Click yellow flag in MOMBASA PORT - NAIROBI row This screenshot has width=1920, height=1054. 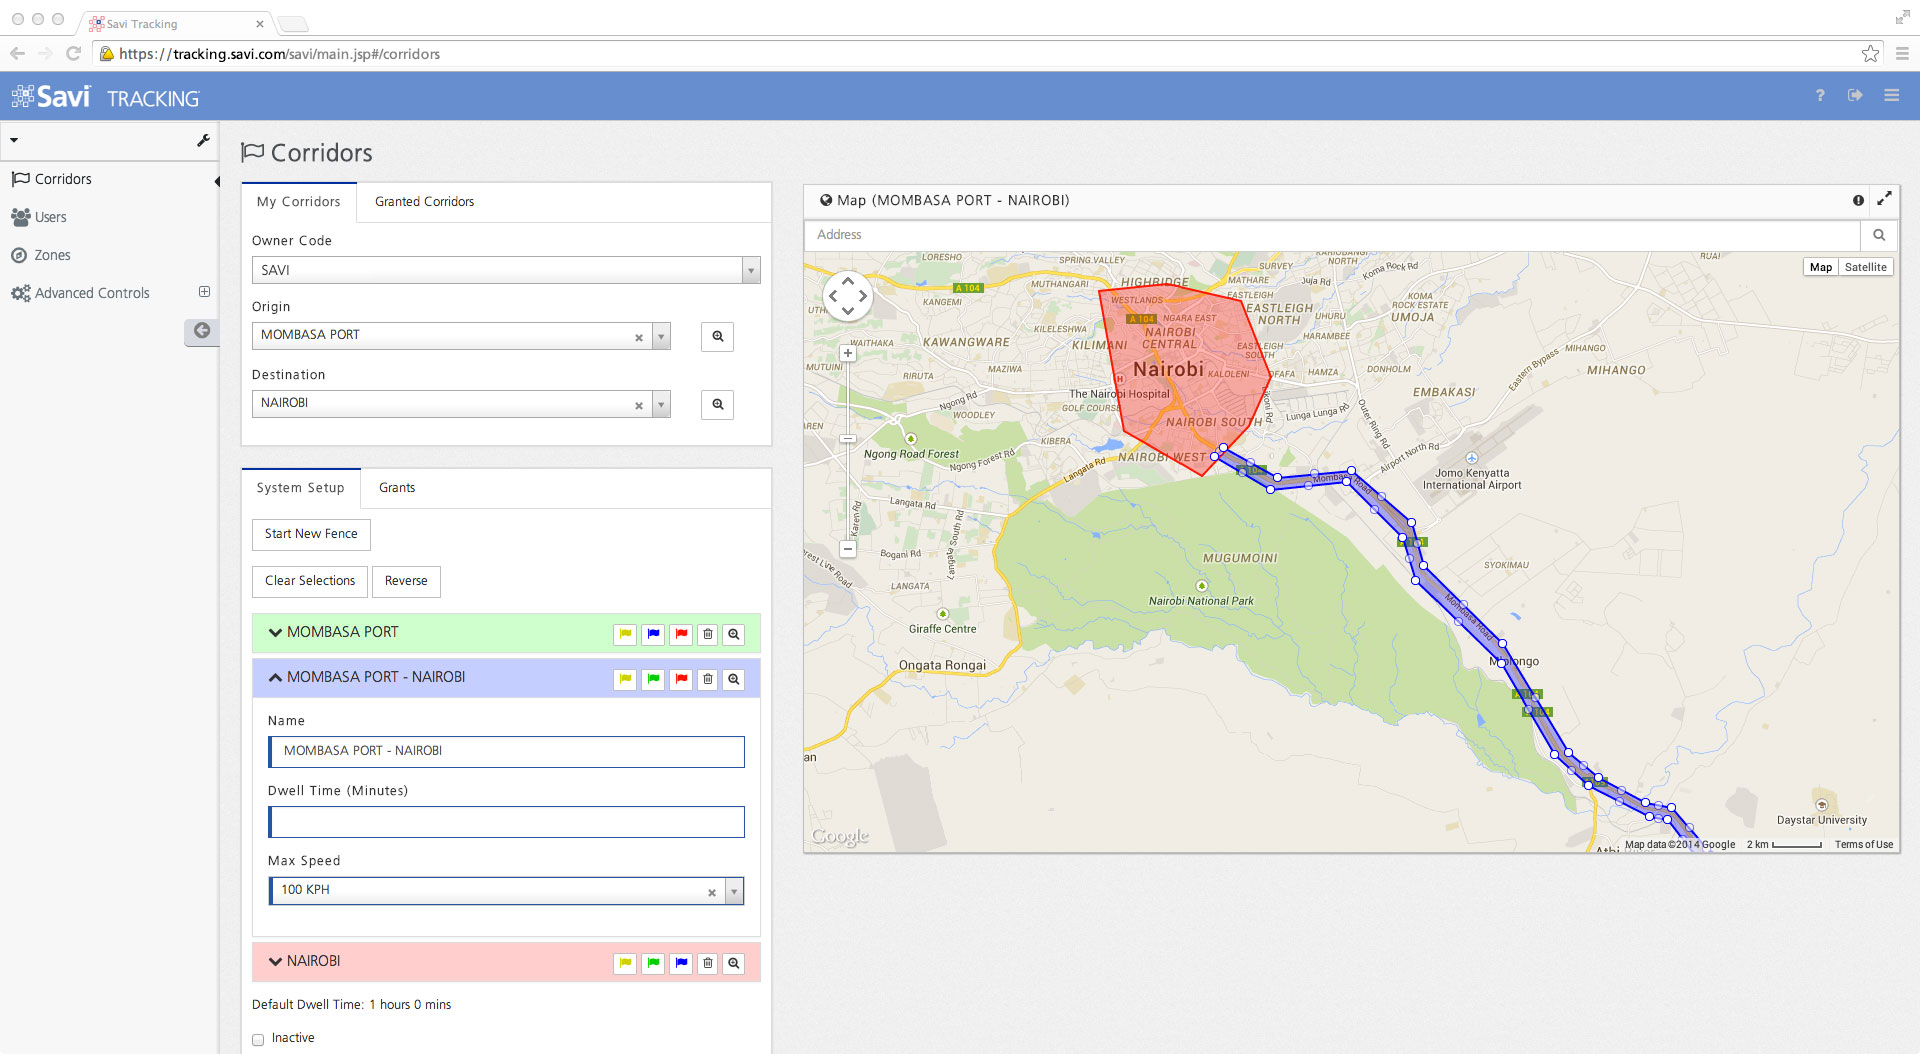tap(625, 680)
